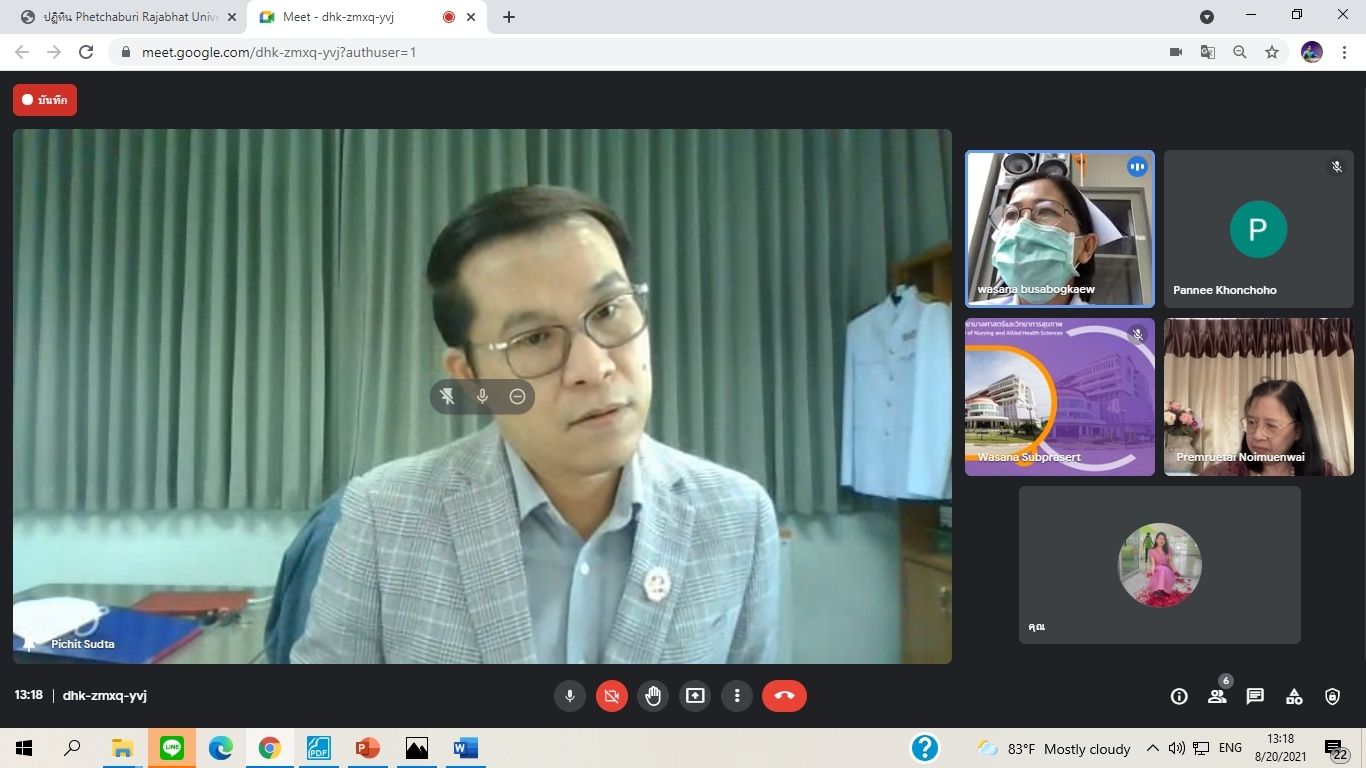The height and width of the screenshot is (768, 1366).
Task: Open the activities panel icon
Action: click(1294, 696)
